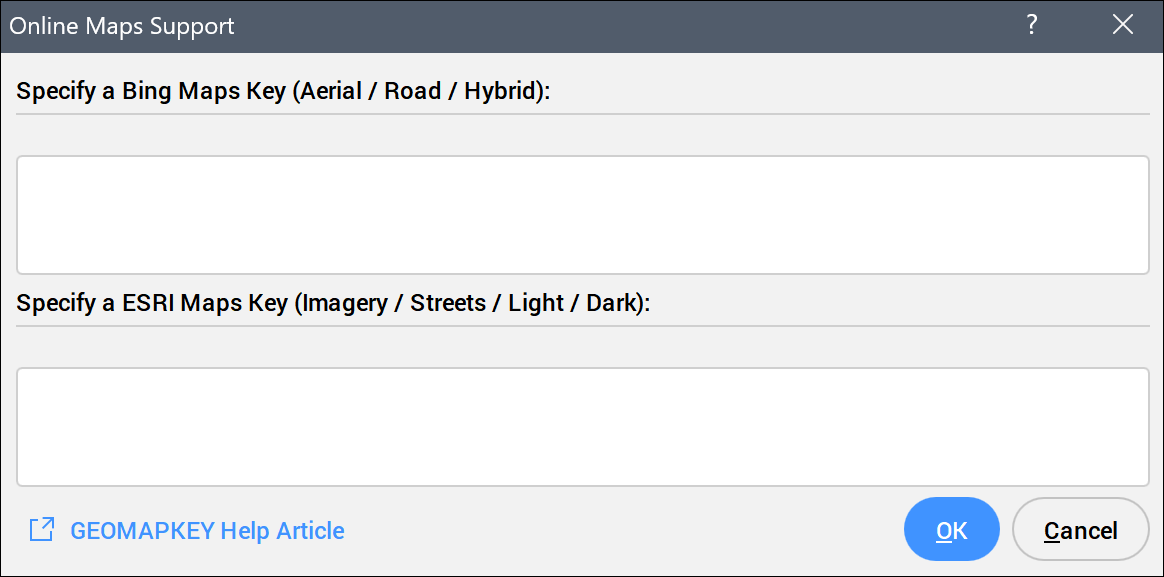Focus the ESRI Maps Key input box
This screenshot has width=1164, height=577.
click(582, 426)
